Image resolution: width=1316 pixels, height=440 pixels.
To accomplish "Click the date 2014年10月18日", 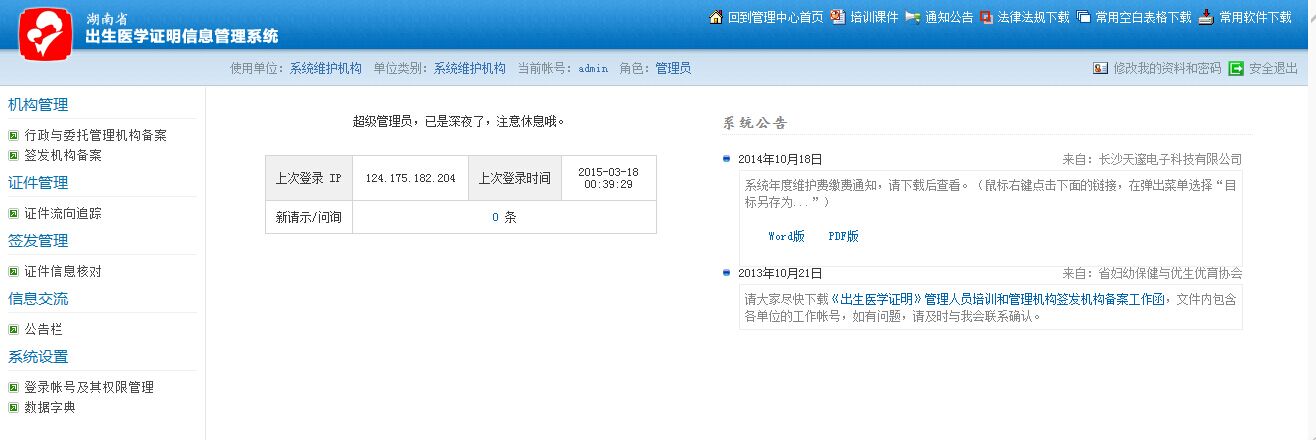I will point(780,159).
